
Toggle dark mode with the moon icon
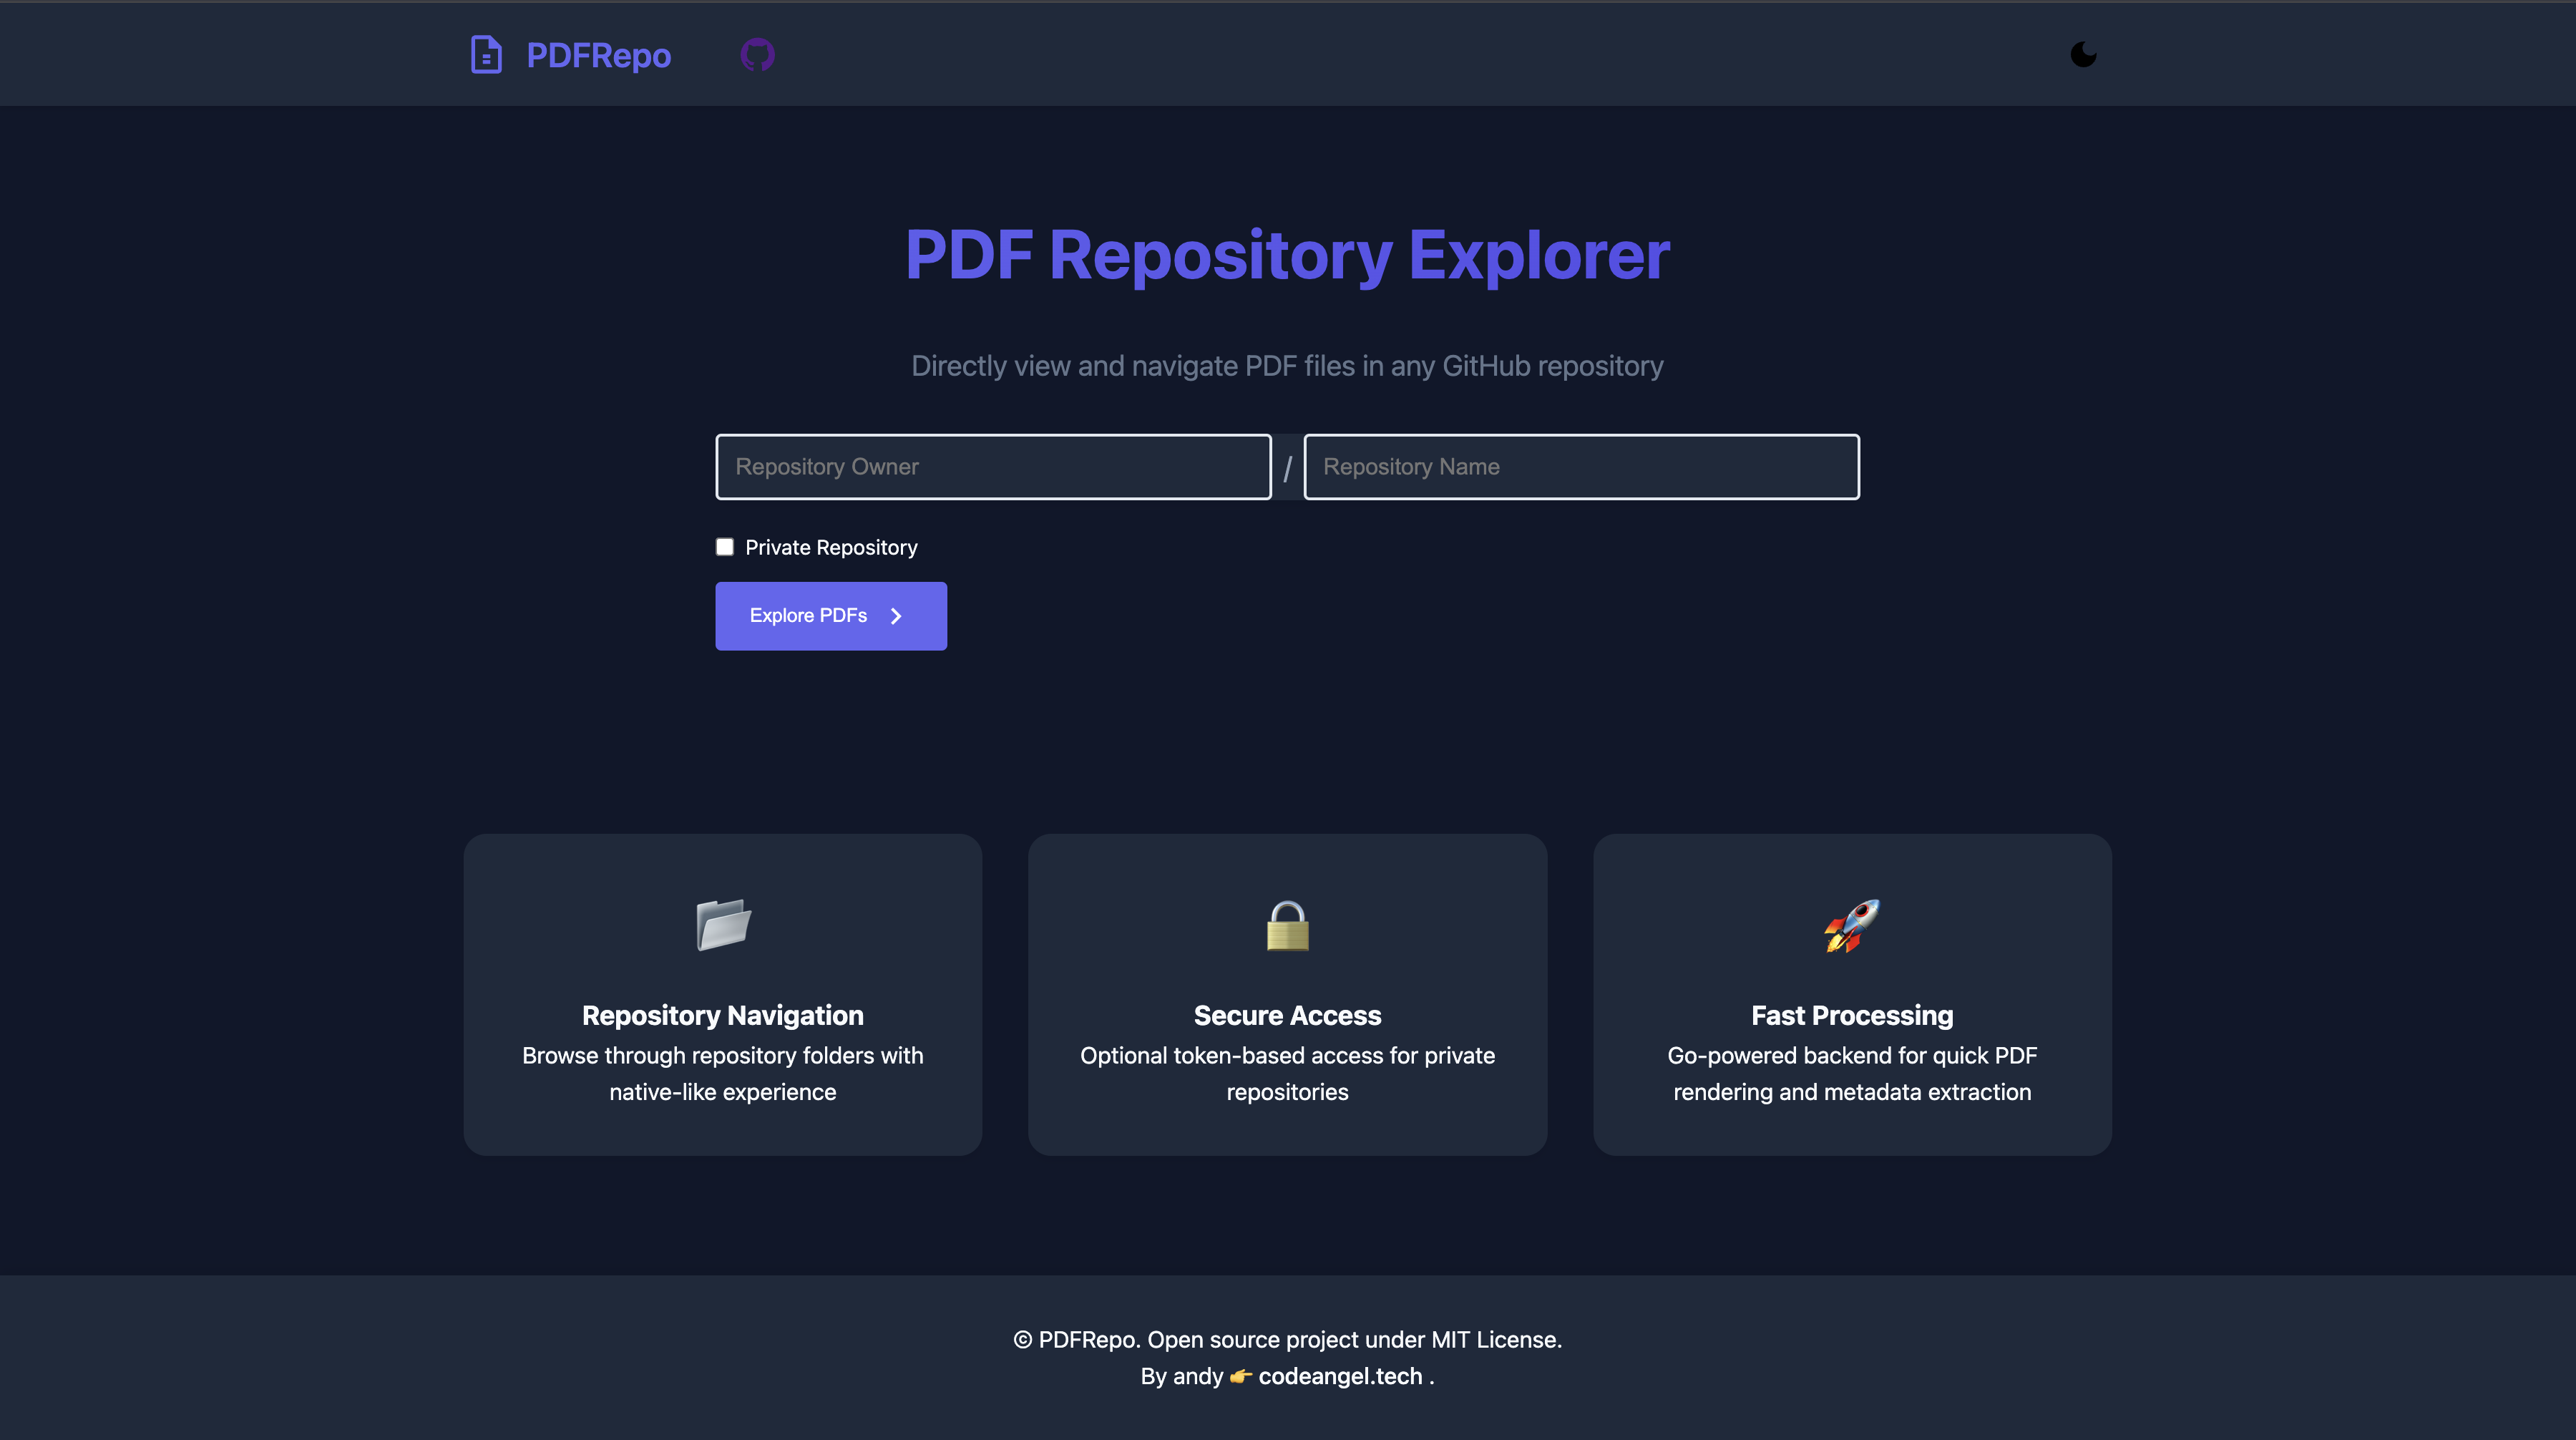pos(2084,55)
